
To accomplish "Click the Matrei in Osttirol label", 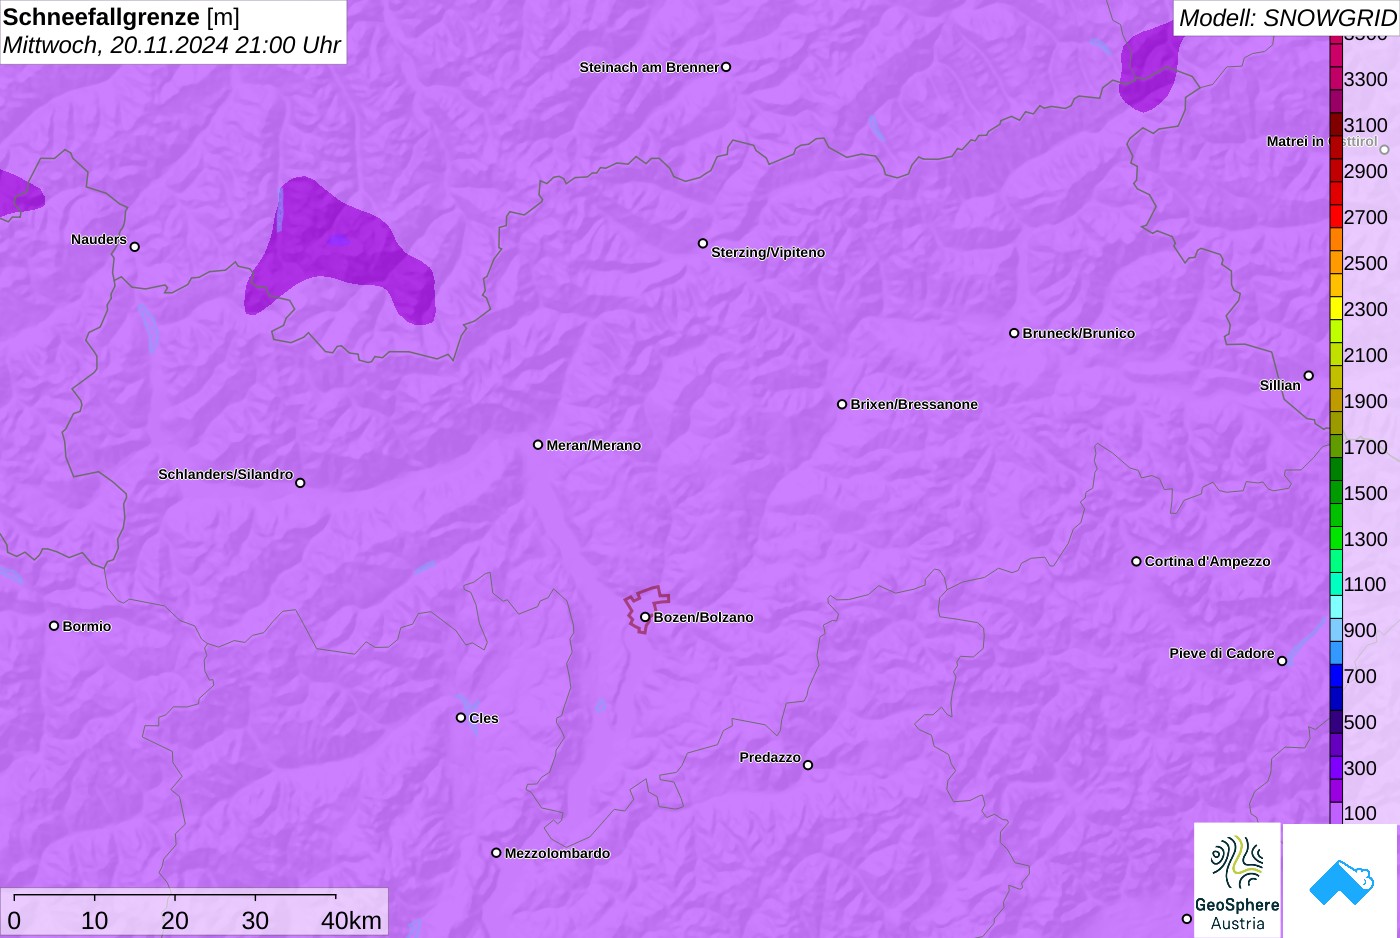I will pyautogui.click(x=1322, y=141).
